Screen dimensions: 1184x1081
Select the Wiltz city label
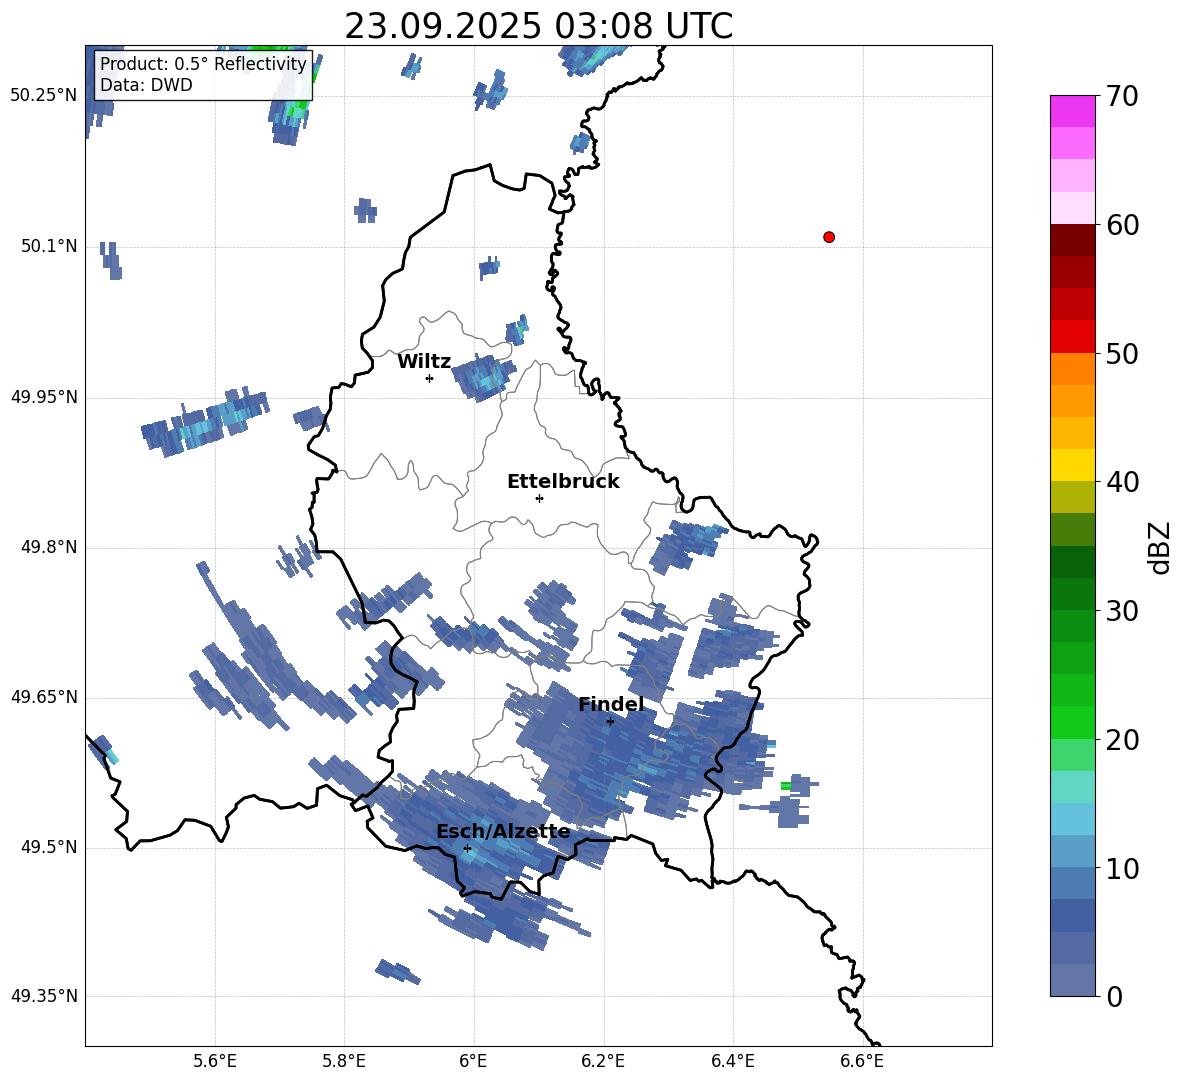[x=424, y=362]
